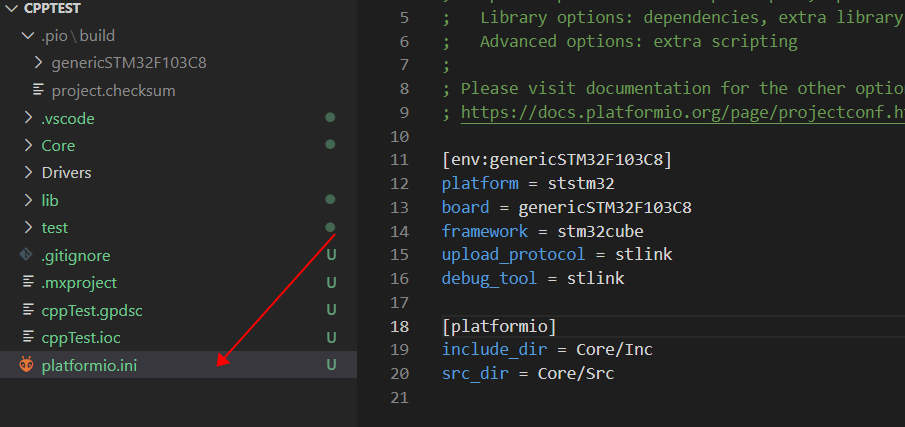The image size is (905, 427).
Task: Click the PlatformIO ant icon beside platformio.ini
Action: point(27,365)
